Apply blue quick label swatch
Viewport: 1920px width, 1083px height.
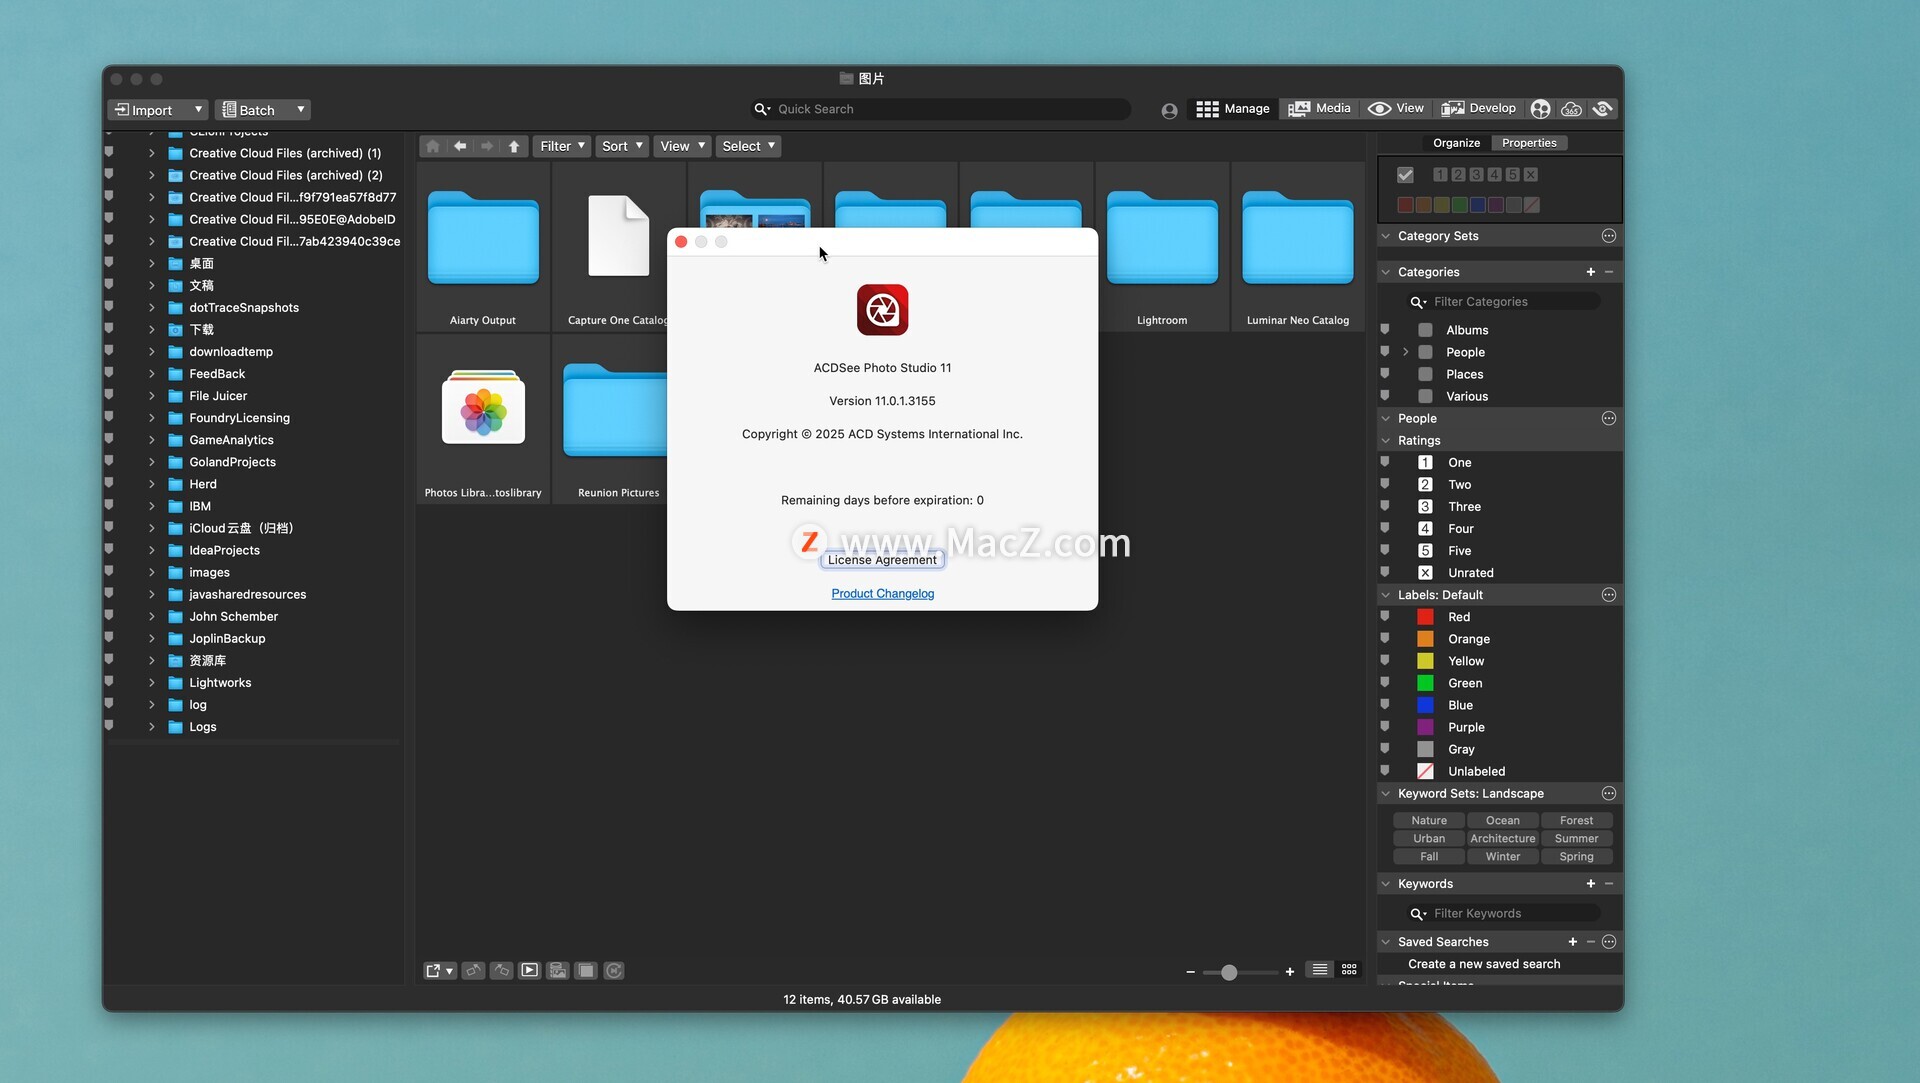(1477, 205)
